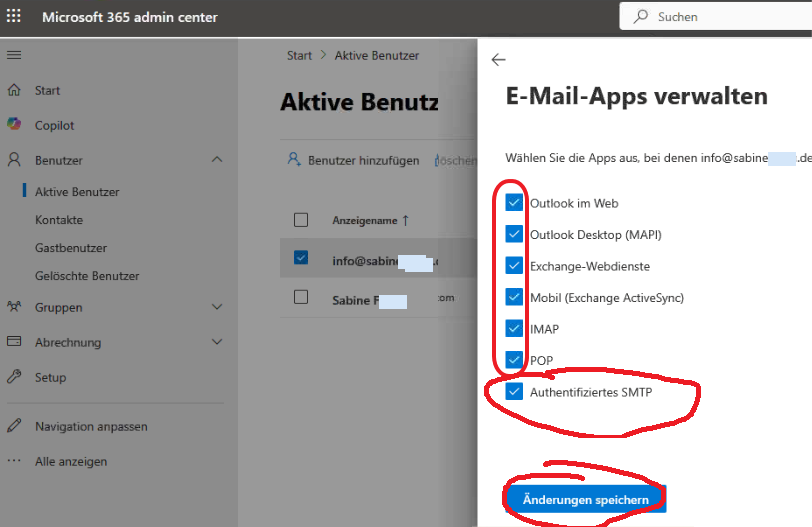Click the ellipsis icon for Alle anzeigen

point(14,460)
